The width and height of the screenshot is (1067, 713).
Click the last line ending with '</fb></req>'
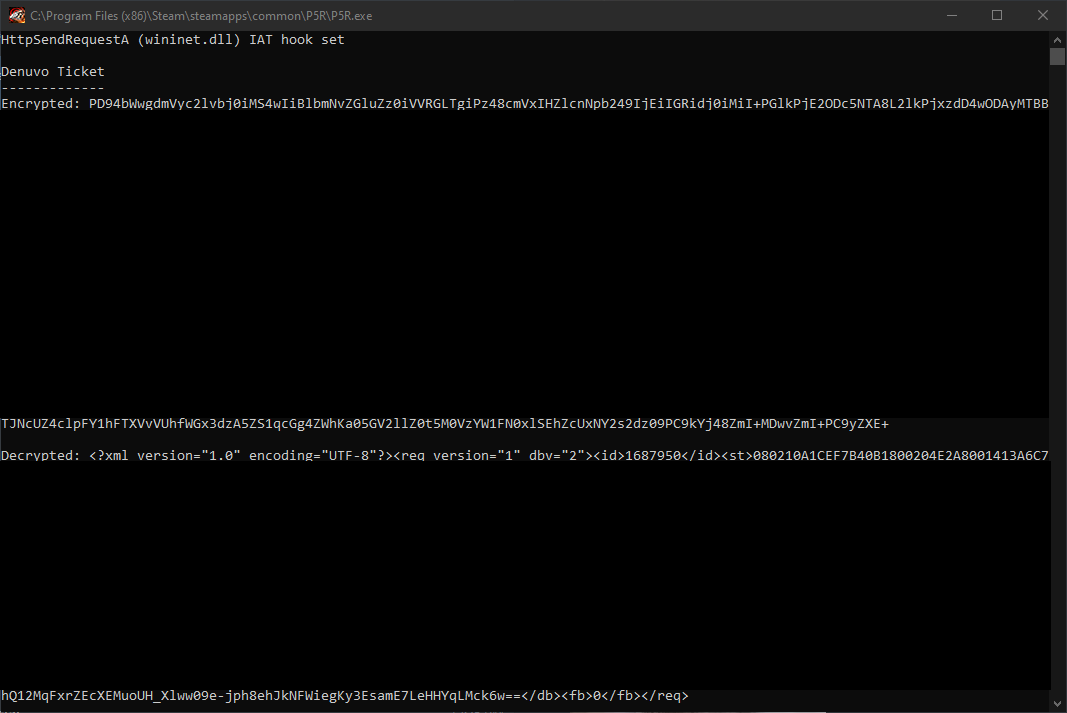pos(345,696)
